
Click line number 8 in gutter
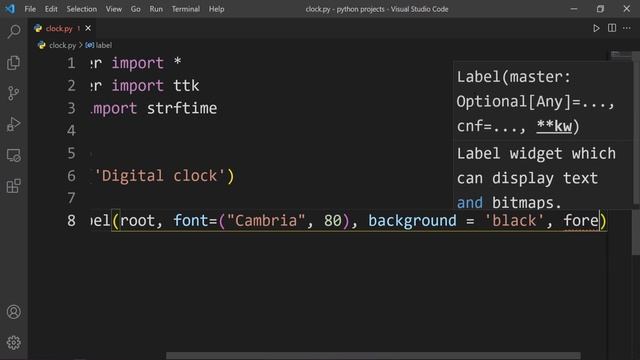(71, 221)
